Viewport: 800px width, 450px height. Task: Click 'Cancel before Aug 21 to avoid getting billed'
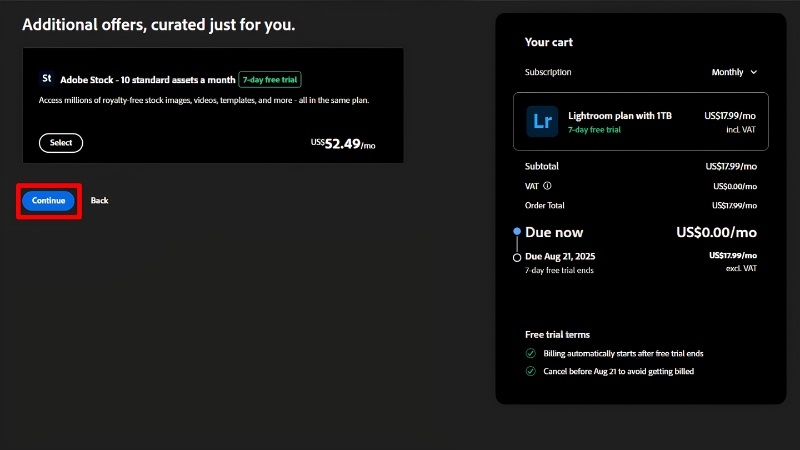coord(618,371)
